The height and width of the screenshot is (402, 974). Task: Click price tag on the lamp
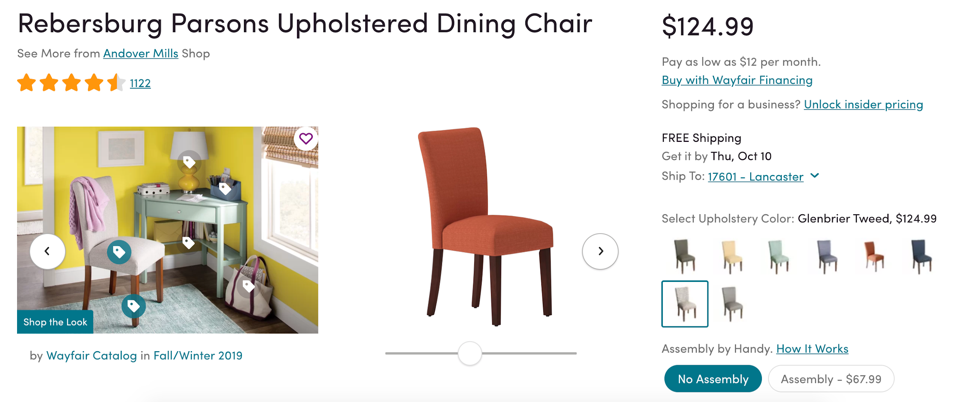tap(189, 162)
